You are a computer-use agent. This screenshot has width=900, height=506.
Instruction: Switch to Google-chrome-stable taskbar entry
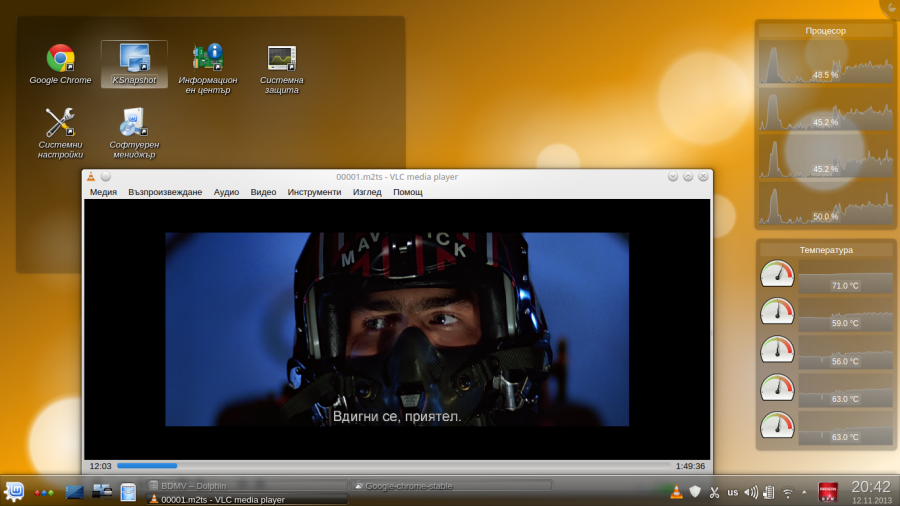[450, 485]
